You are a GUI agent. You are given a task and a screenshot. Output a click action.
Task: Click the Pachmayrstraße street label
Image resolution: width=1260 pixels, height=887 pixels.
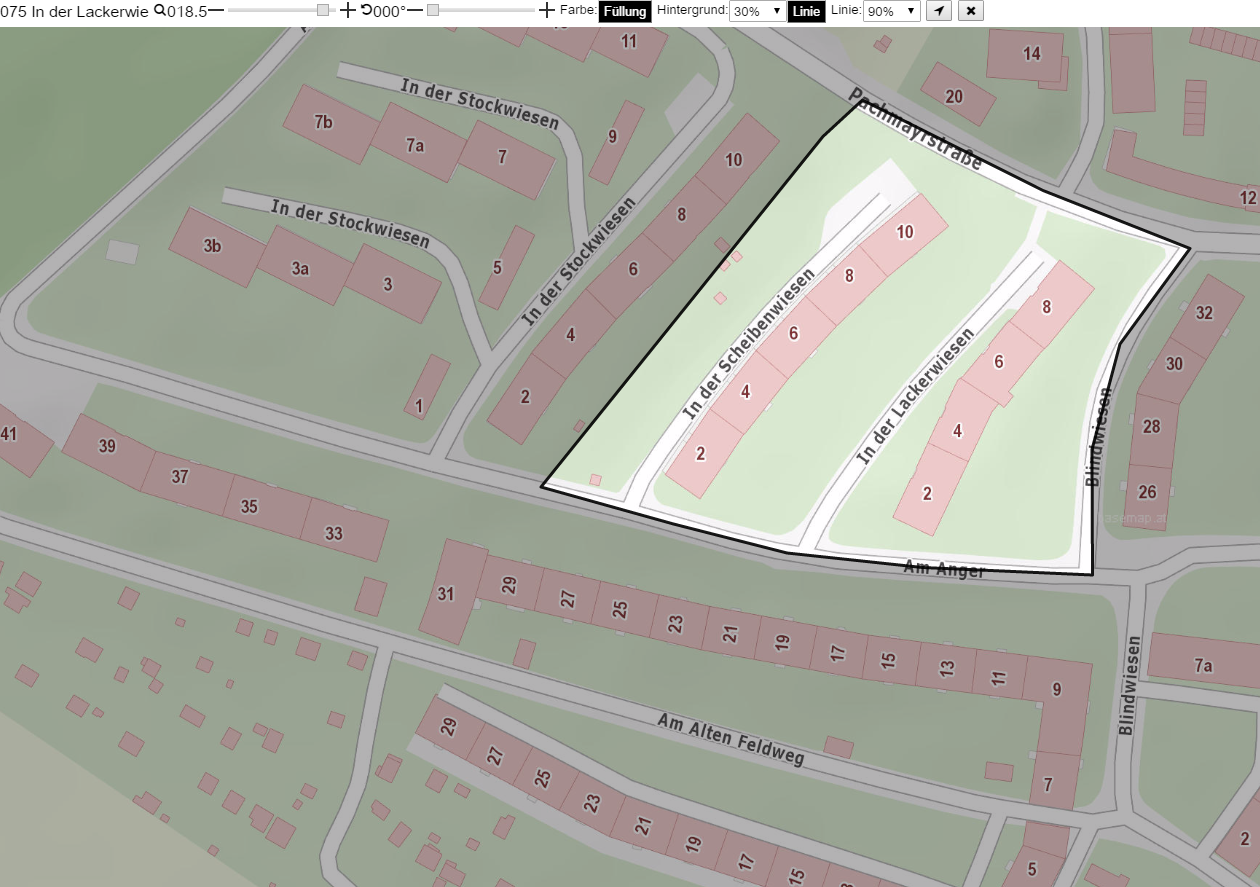[x=915, y=128]
